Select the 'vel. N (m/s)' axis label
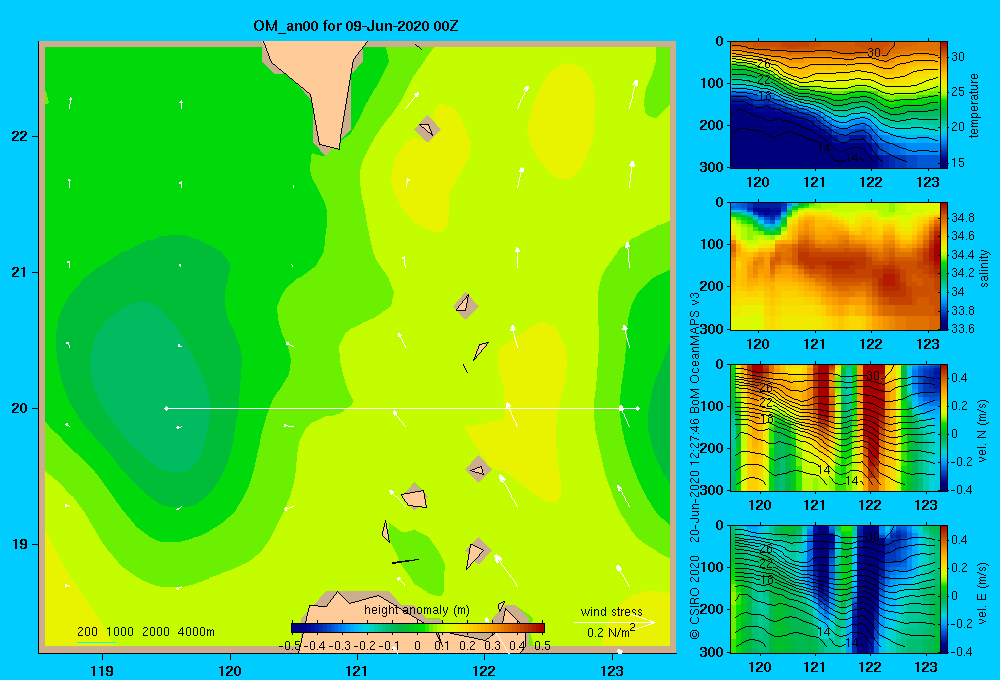This screenshot has height=680, width=1000. click(x=983, y=431)
